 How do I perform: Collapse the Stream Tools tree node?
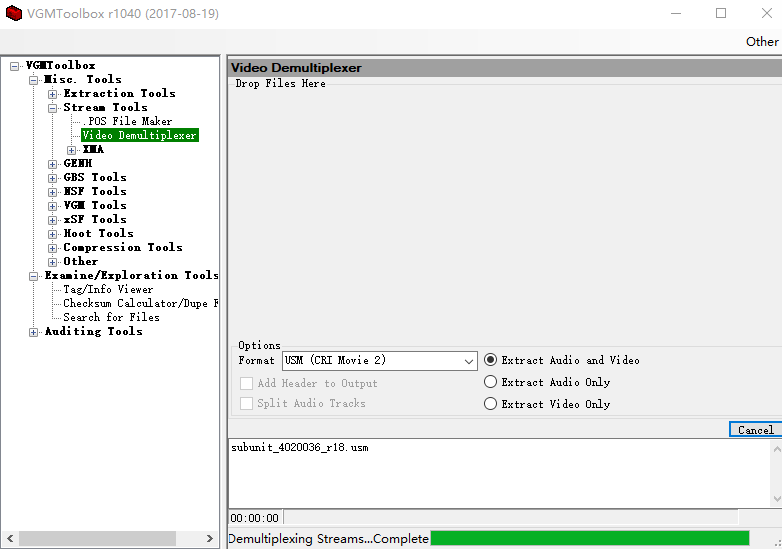[53, 108]
